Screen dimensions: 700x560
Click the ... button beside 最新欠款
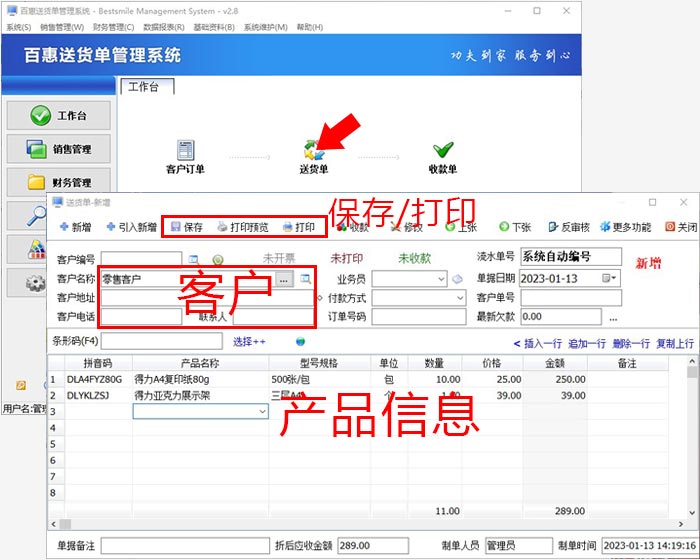tap(613, 318)
